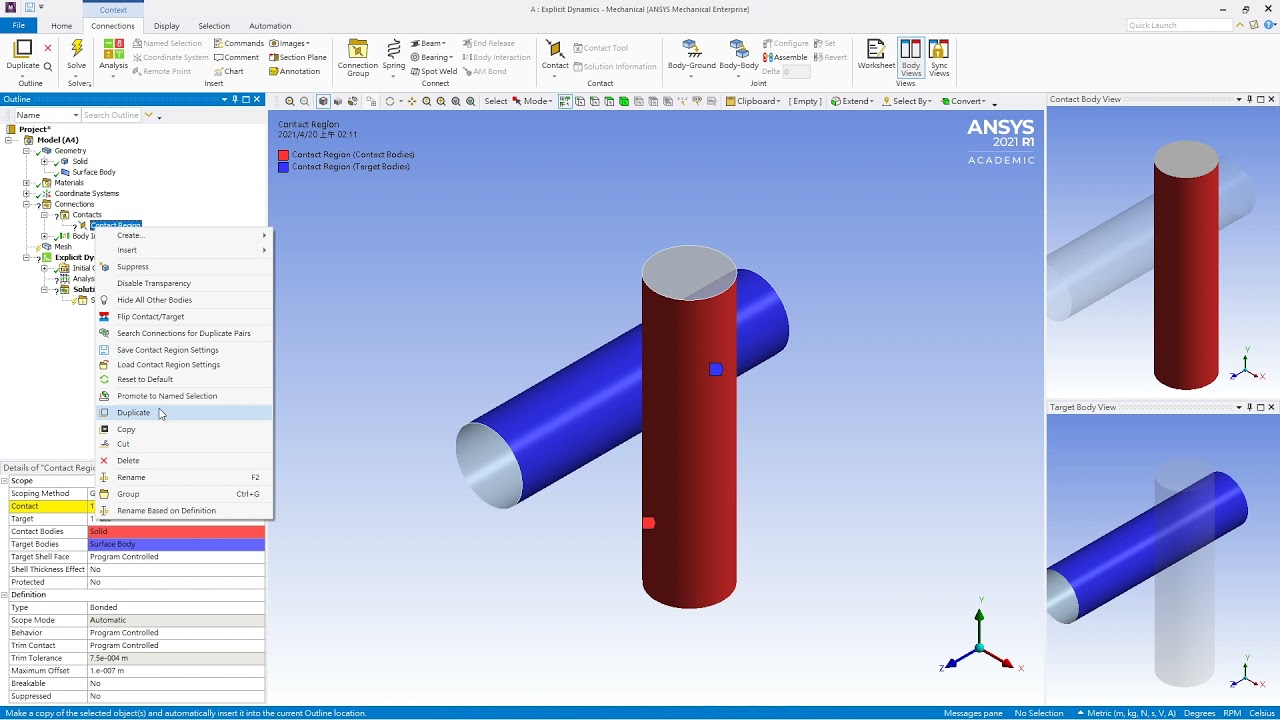Screen dimensions: 1280x720
Task: Expand the Coordinate Systems tree node
Action: tap(26, 194)
